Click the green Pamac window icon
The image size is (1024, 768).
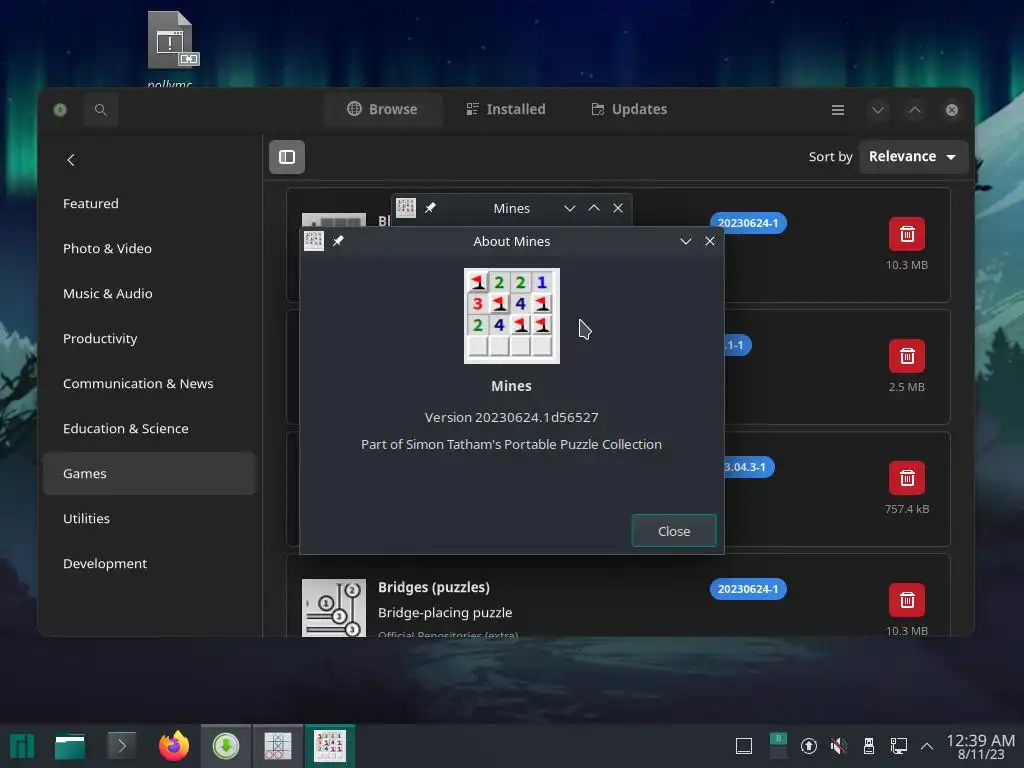(60, 110)
